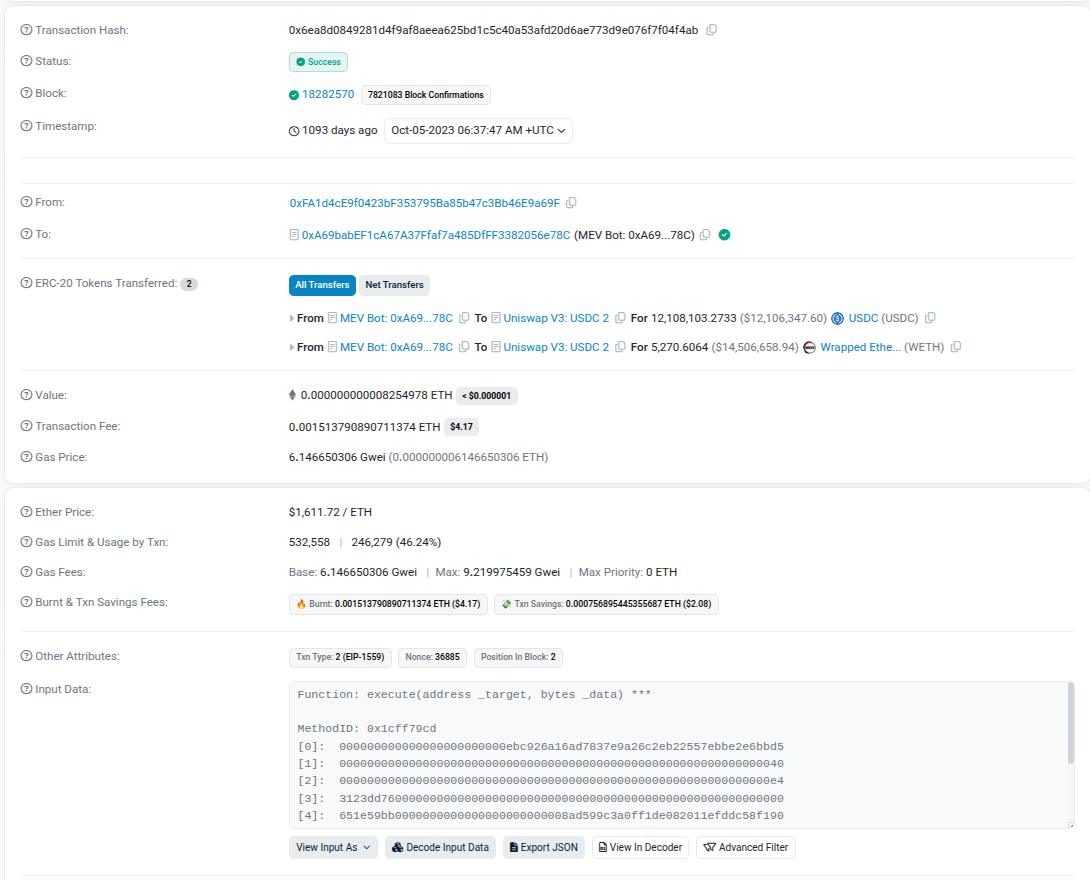Copy the USDC token address
This screenshot has height=880, width=1090.
930,318
